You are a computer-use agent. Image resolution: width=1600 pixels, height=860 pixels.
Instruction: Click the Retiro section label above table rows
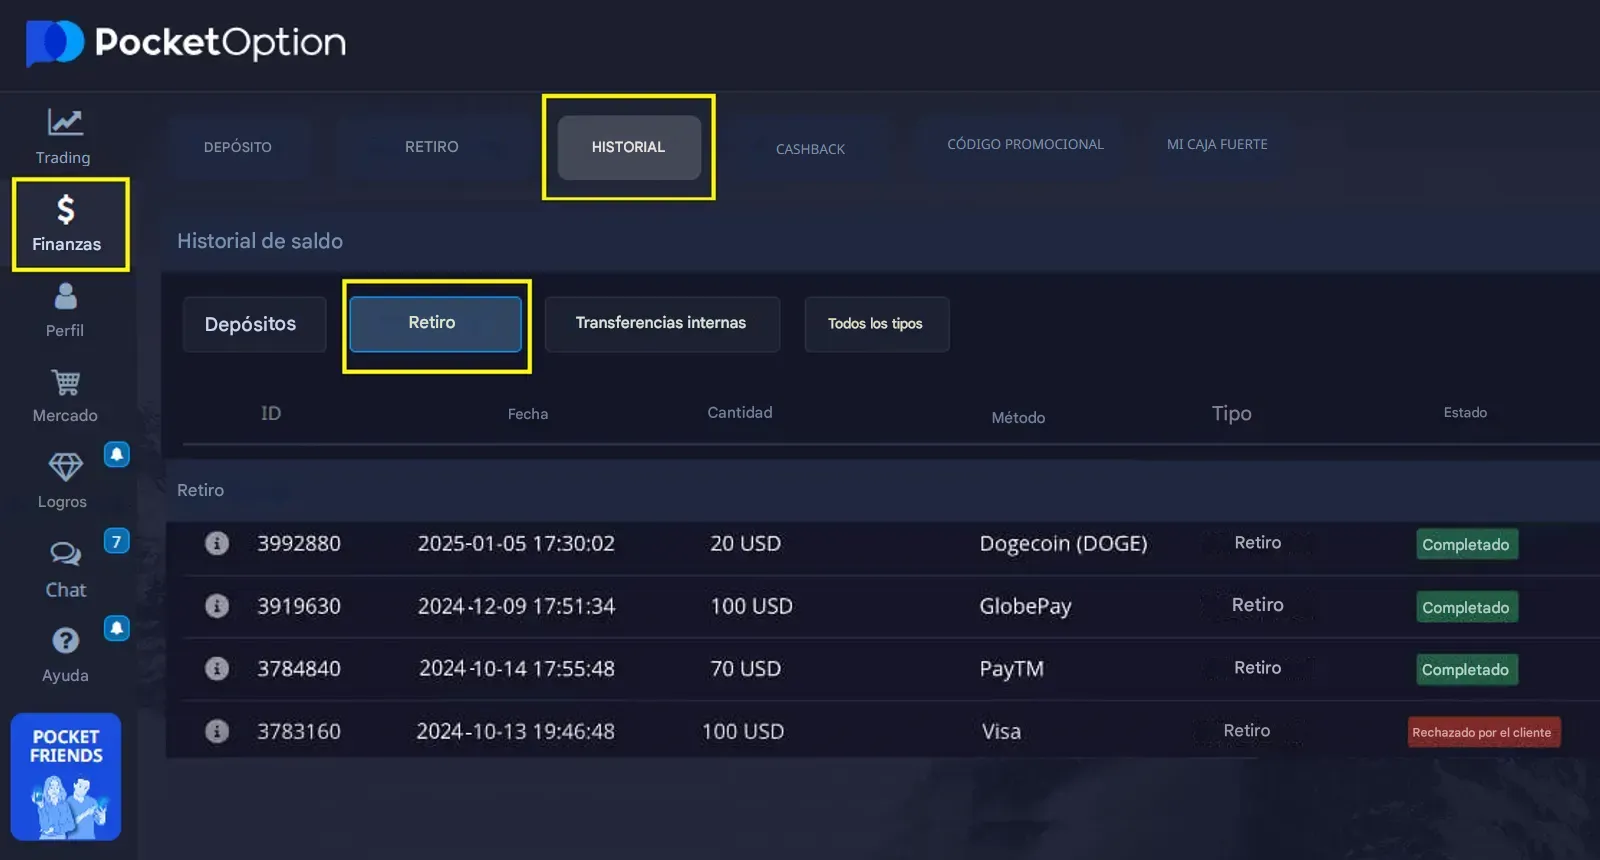[200, 490]
